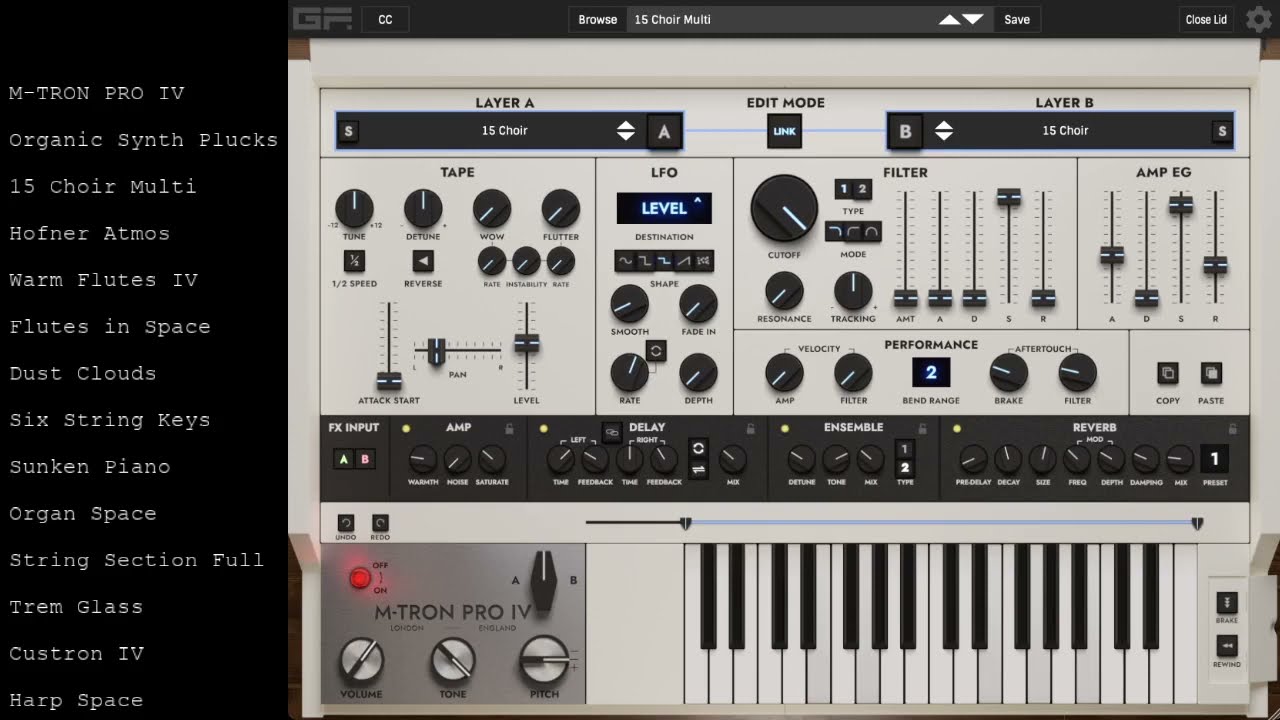Viewport: 1280px width, 720px height.
Task: Open the settings gear icon
Action: (x=1259, y=20)
